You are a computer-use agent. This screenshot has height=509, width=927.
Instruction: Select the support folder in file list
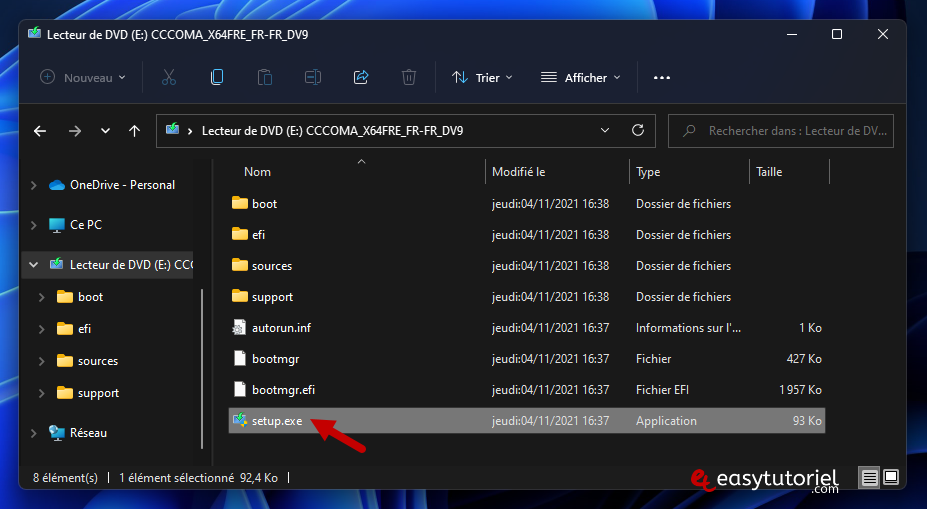point(272,297)
